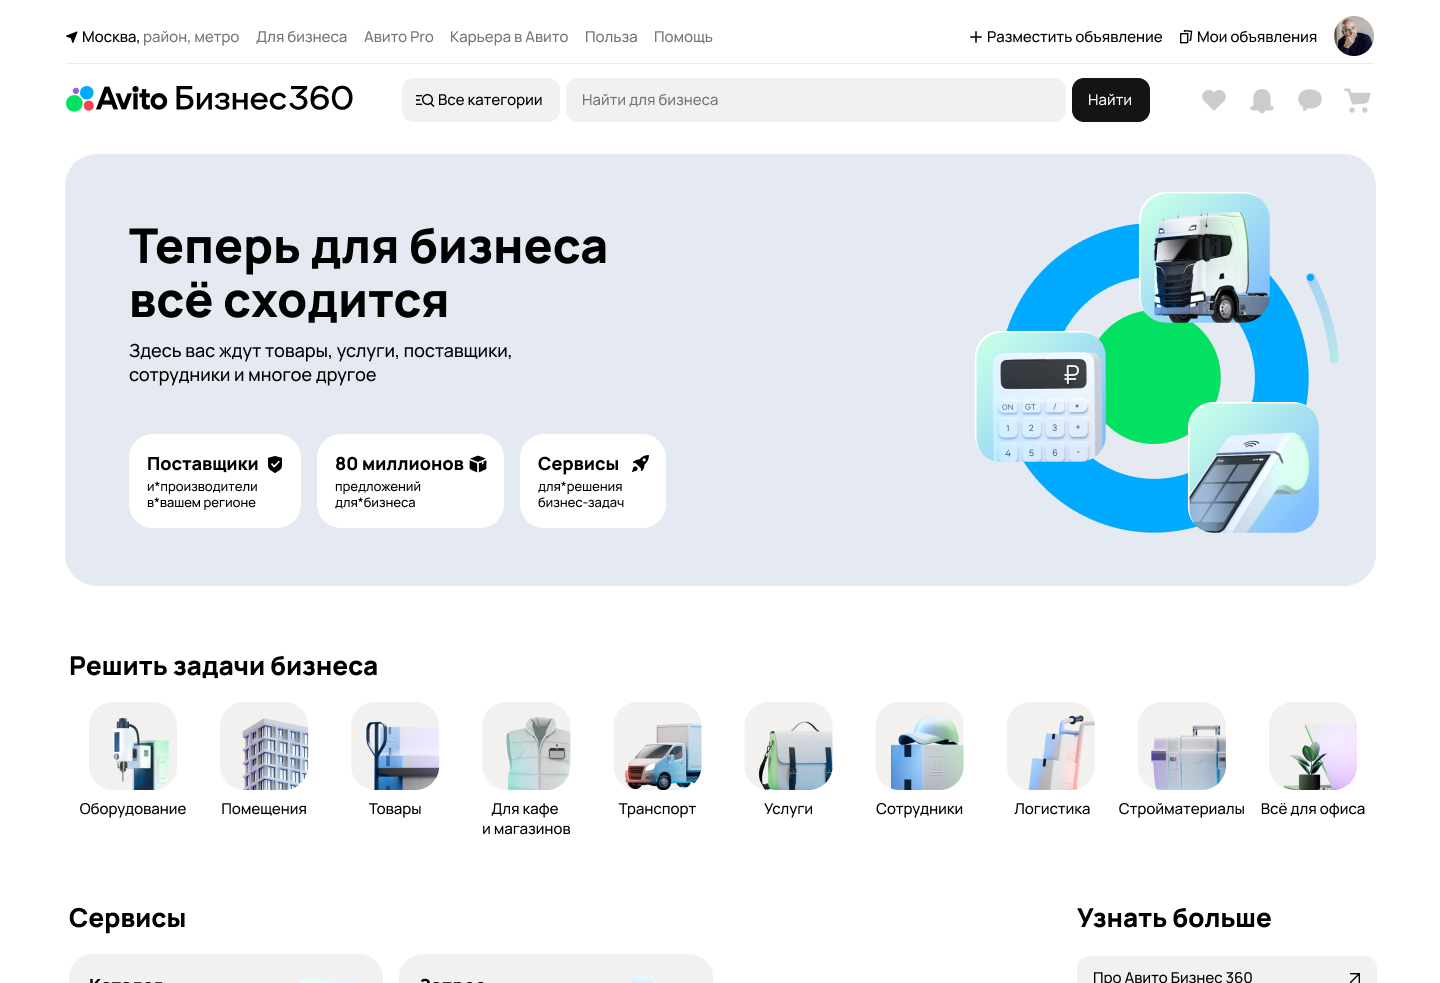Open the cart icon in the header
The height and width of the screenshot is (983, 1440).
1357,100
